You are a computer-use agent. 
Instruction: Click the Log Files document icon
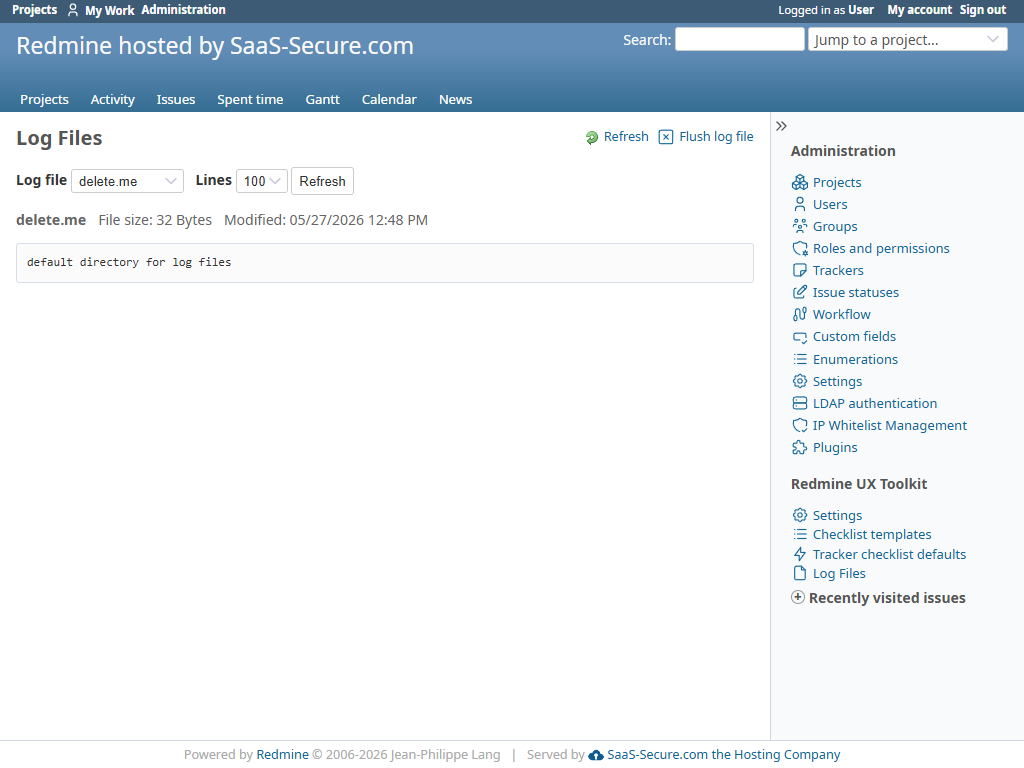[x=799, y=573]
